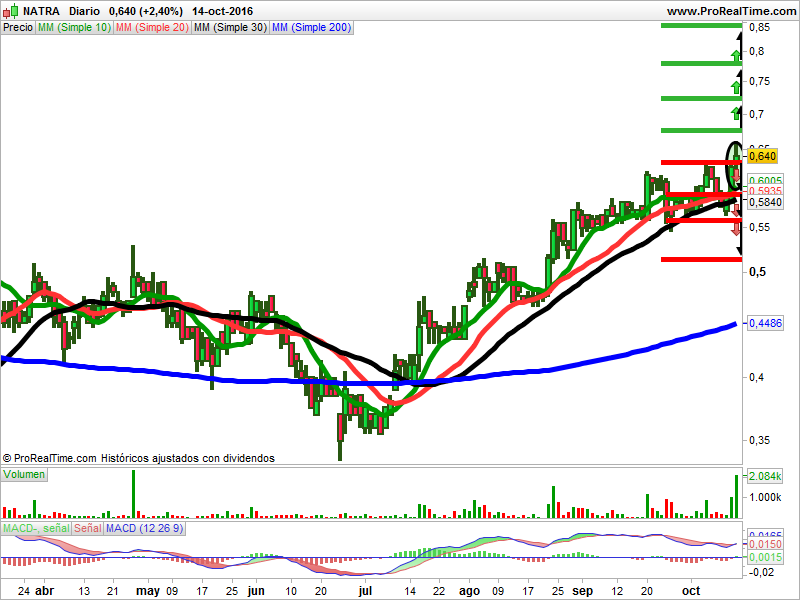
Task: Click the ProRealTime.com copyright notice text
Action: pos(138,458)
